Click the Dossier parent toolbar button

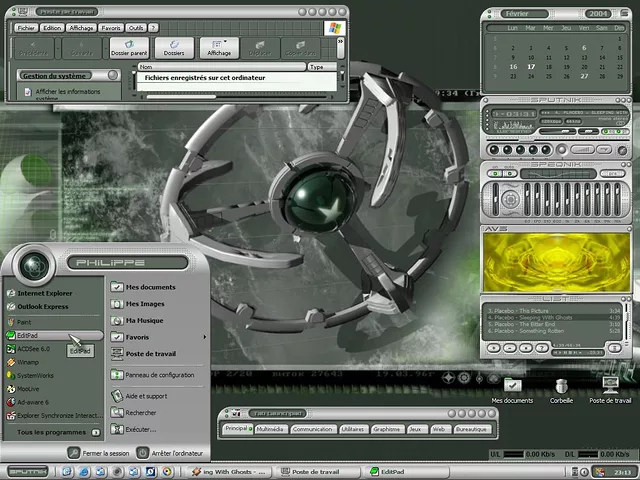pyautogui.click(x=128, y=47)
